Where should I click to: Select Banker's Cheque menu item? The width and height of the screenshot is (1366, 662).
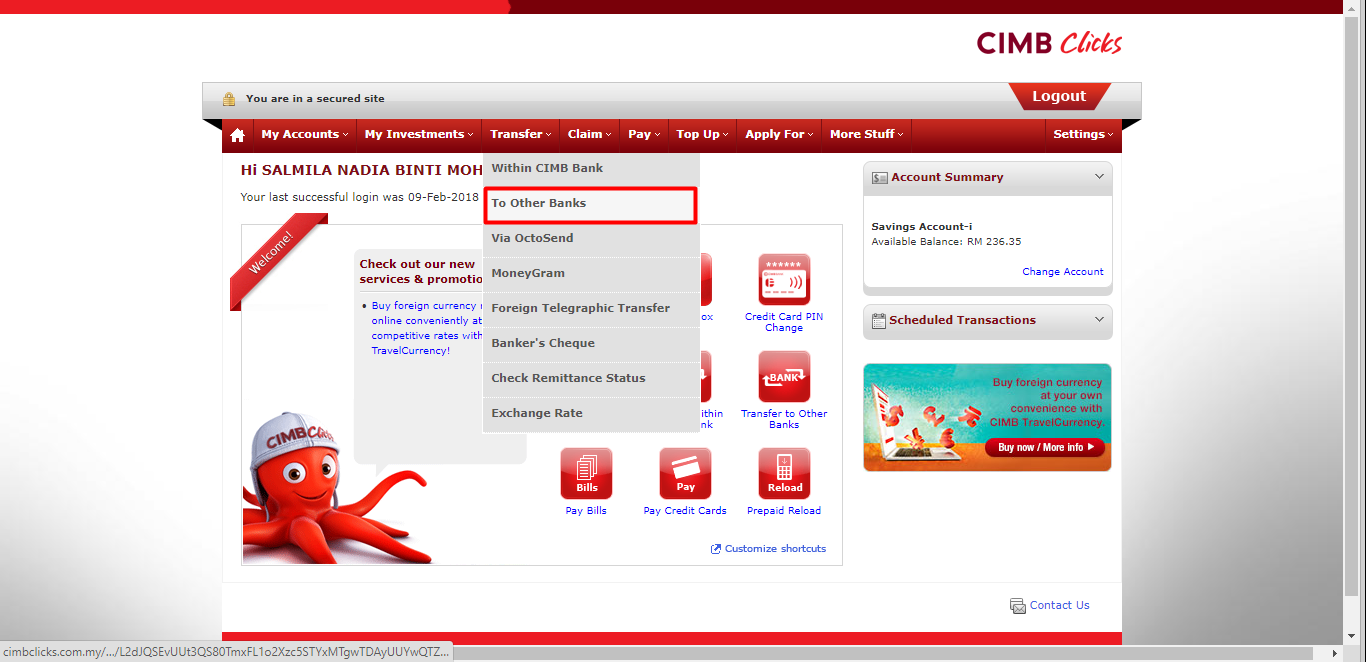[591, 344]
